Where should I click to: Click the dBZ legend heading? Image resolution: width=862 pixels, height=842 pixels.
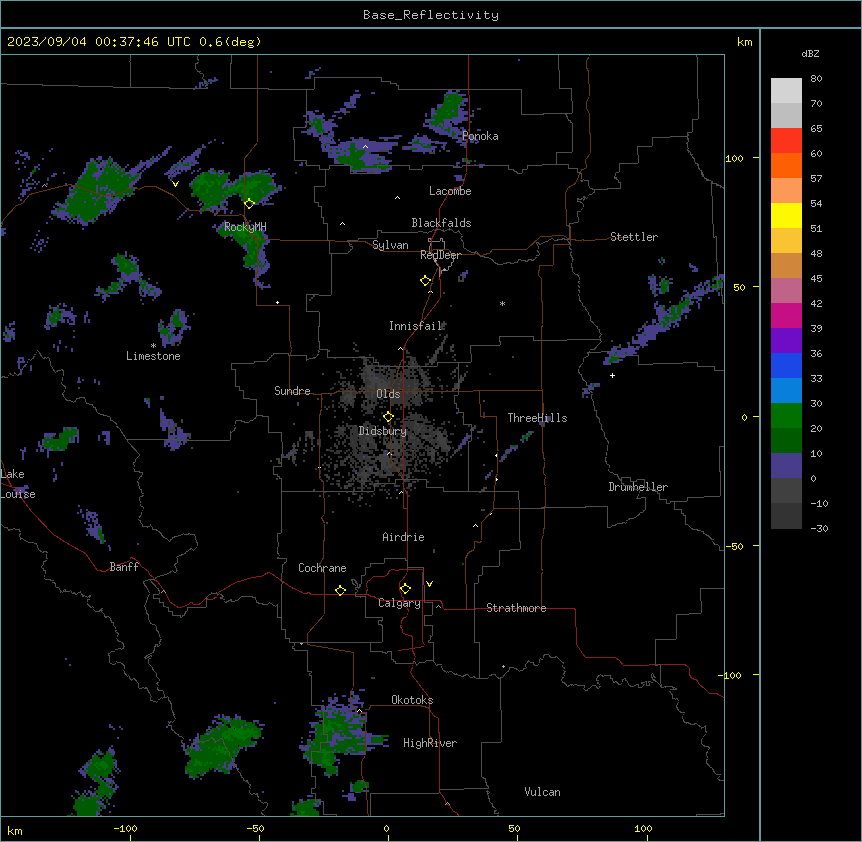click(810, 53)
